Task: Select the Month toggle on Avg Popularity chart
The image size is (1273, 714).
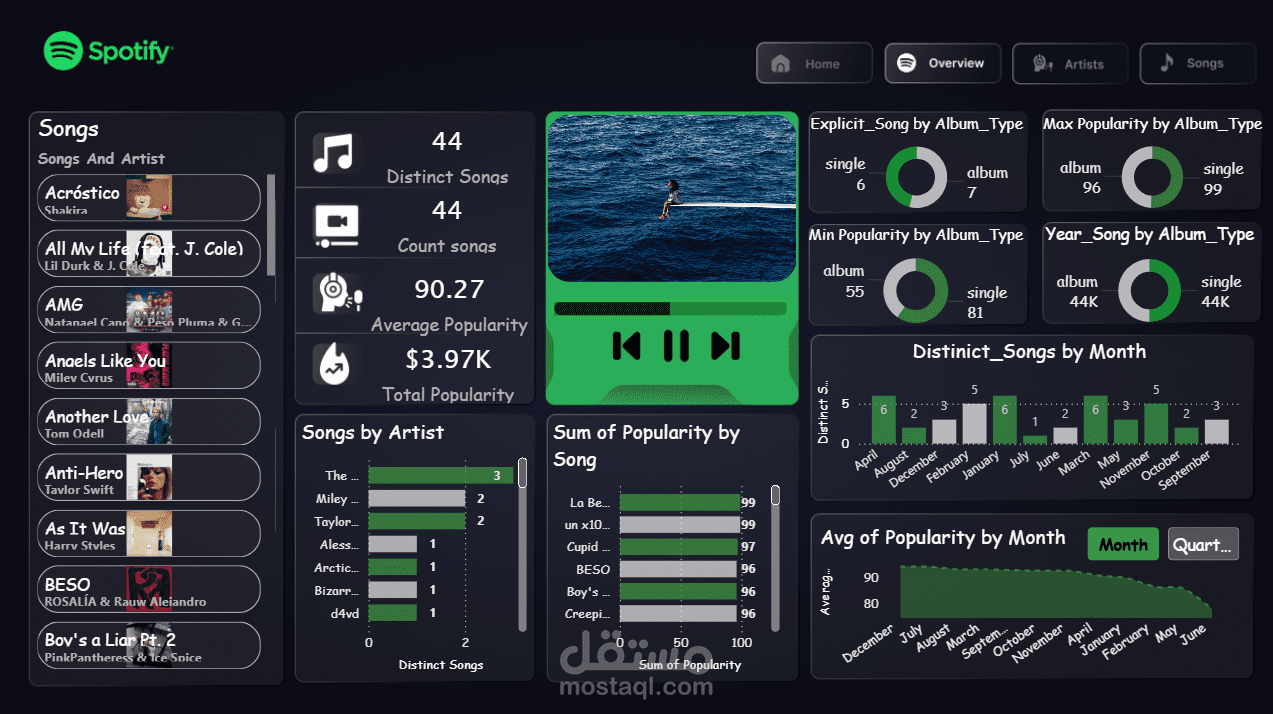Action: click(x=1122, y=544)
